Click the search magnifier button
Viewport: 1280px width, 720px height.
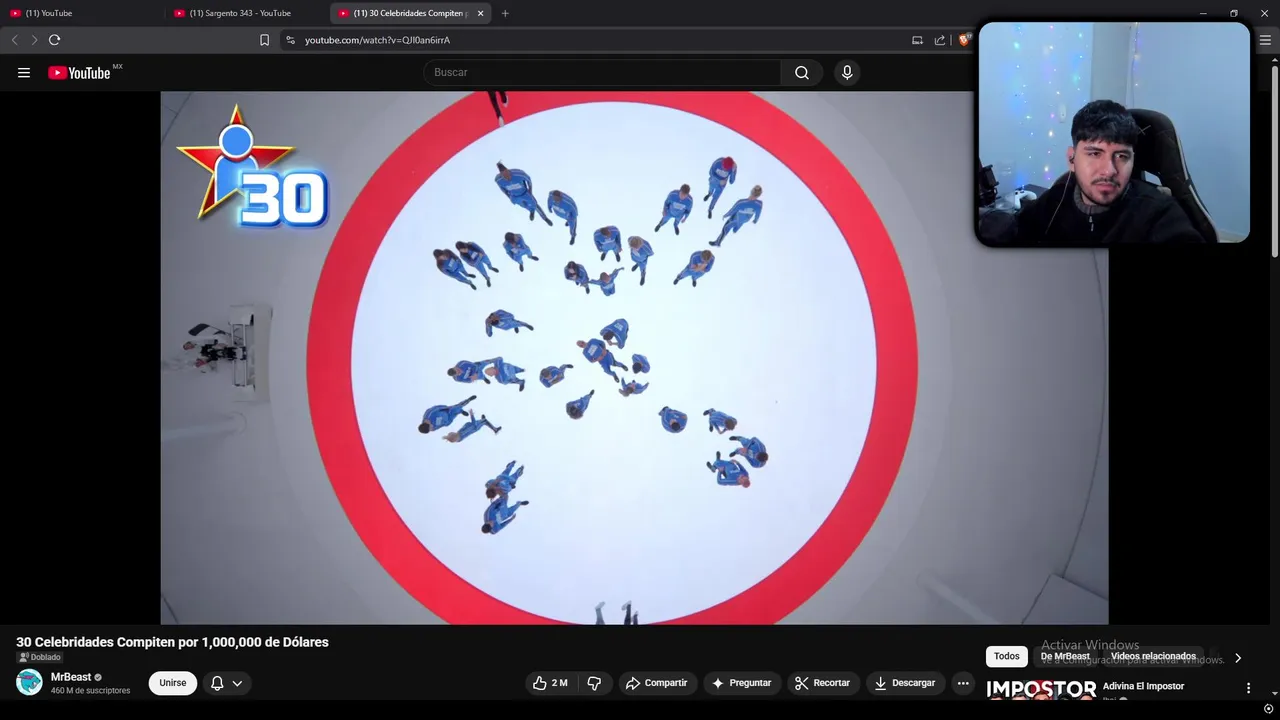[x=802, y=72]
